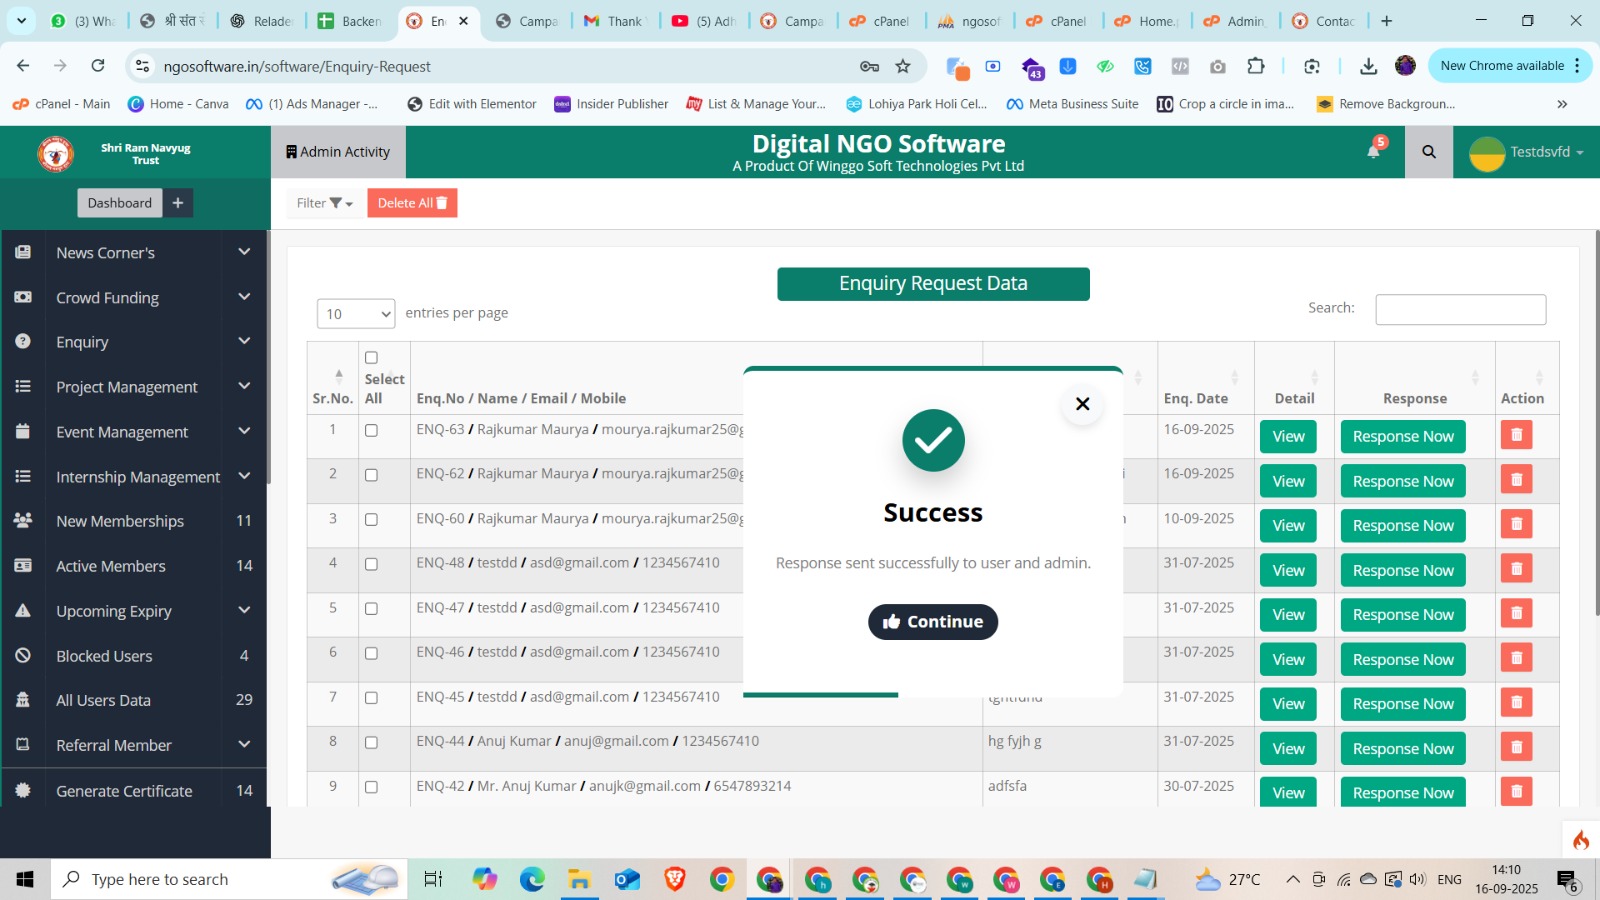Click into the table Search field

tap(1460, 309)
